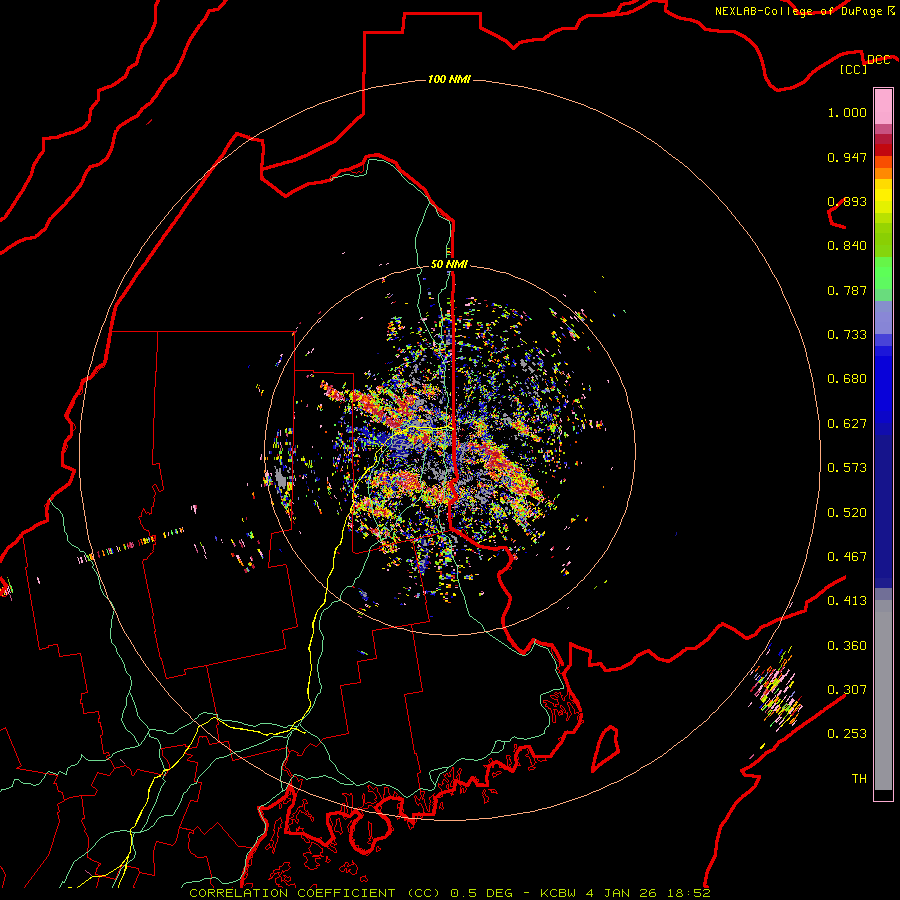This screenshot has width=900, height=900.
Task: Click the 0.467 scale value
Action: pyautogui.click(x=847, y=557)
